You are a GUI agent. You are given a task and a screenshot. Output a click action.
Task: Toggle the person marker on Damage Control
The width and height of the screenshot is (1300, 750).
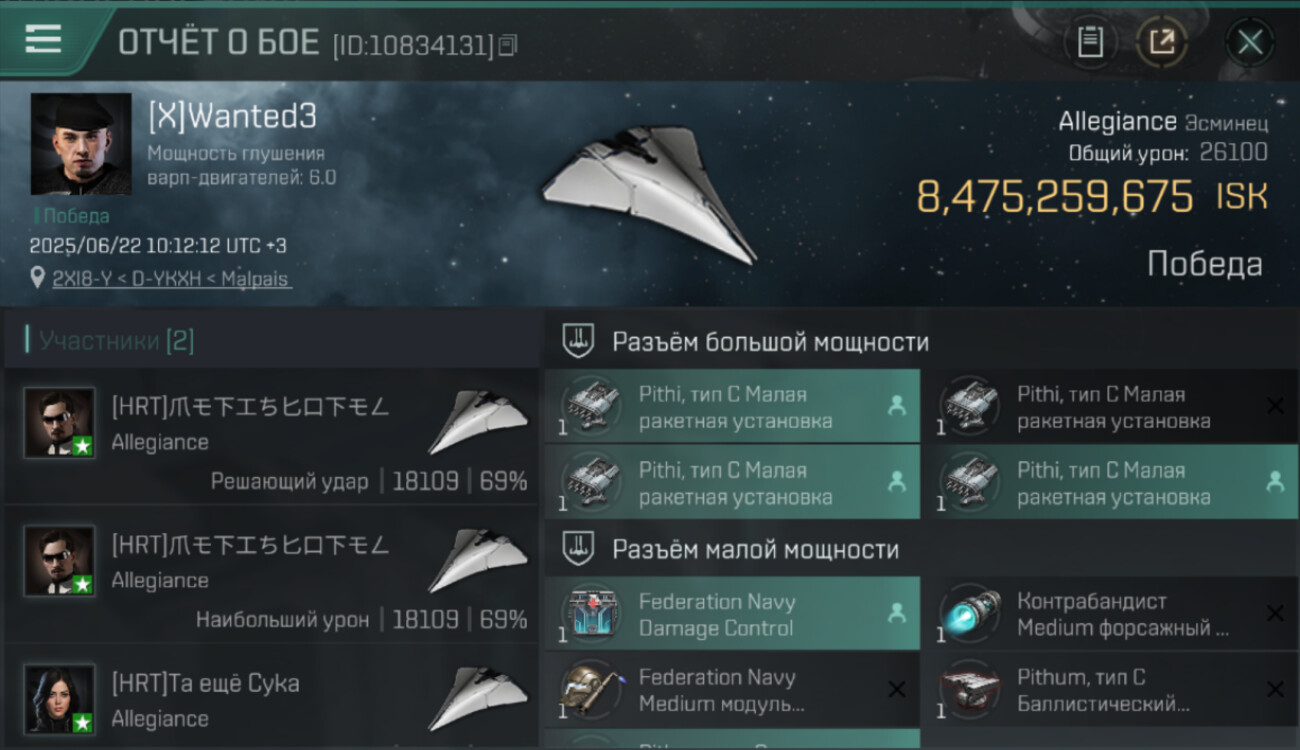tap(897, 613)
